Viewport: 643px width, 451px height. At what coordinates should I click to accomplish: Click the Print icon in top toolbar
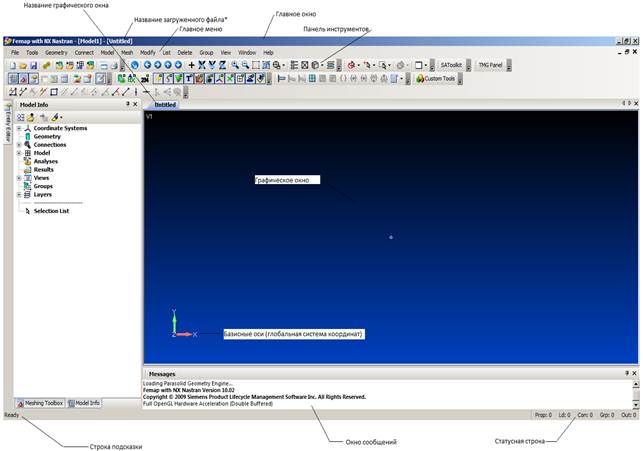(114, 65)
